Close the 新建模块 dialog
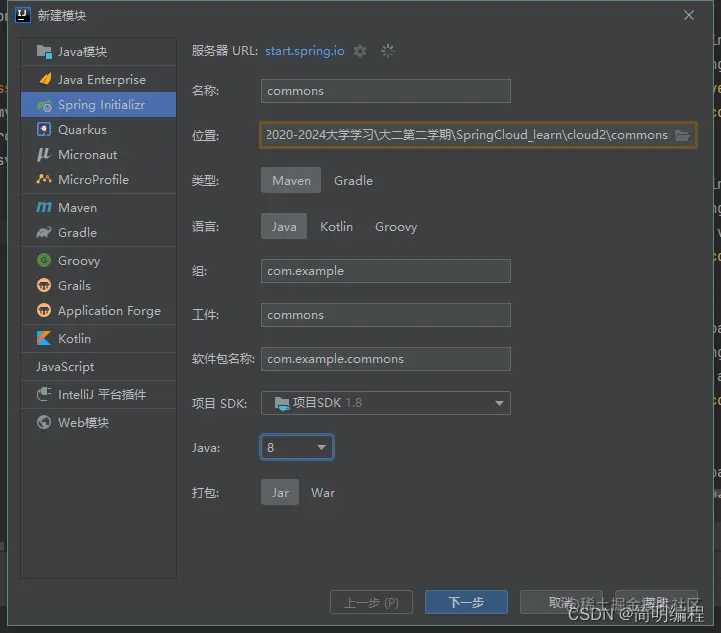 coord(689,15)
